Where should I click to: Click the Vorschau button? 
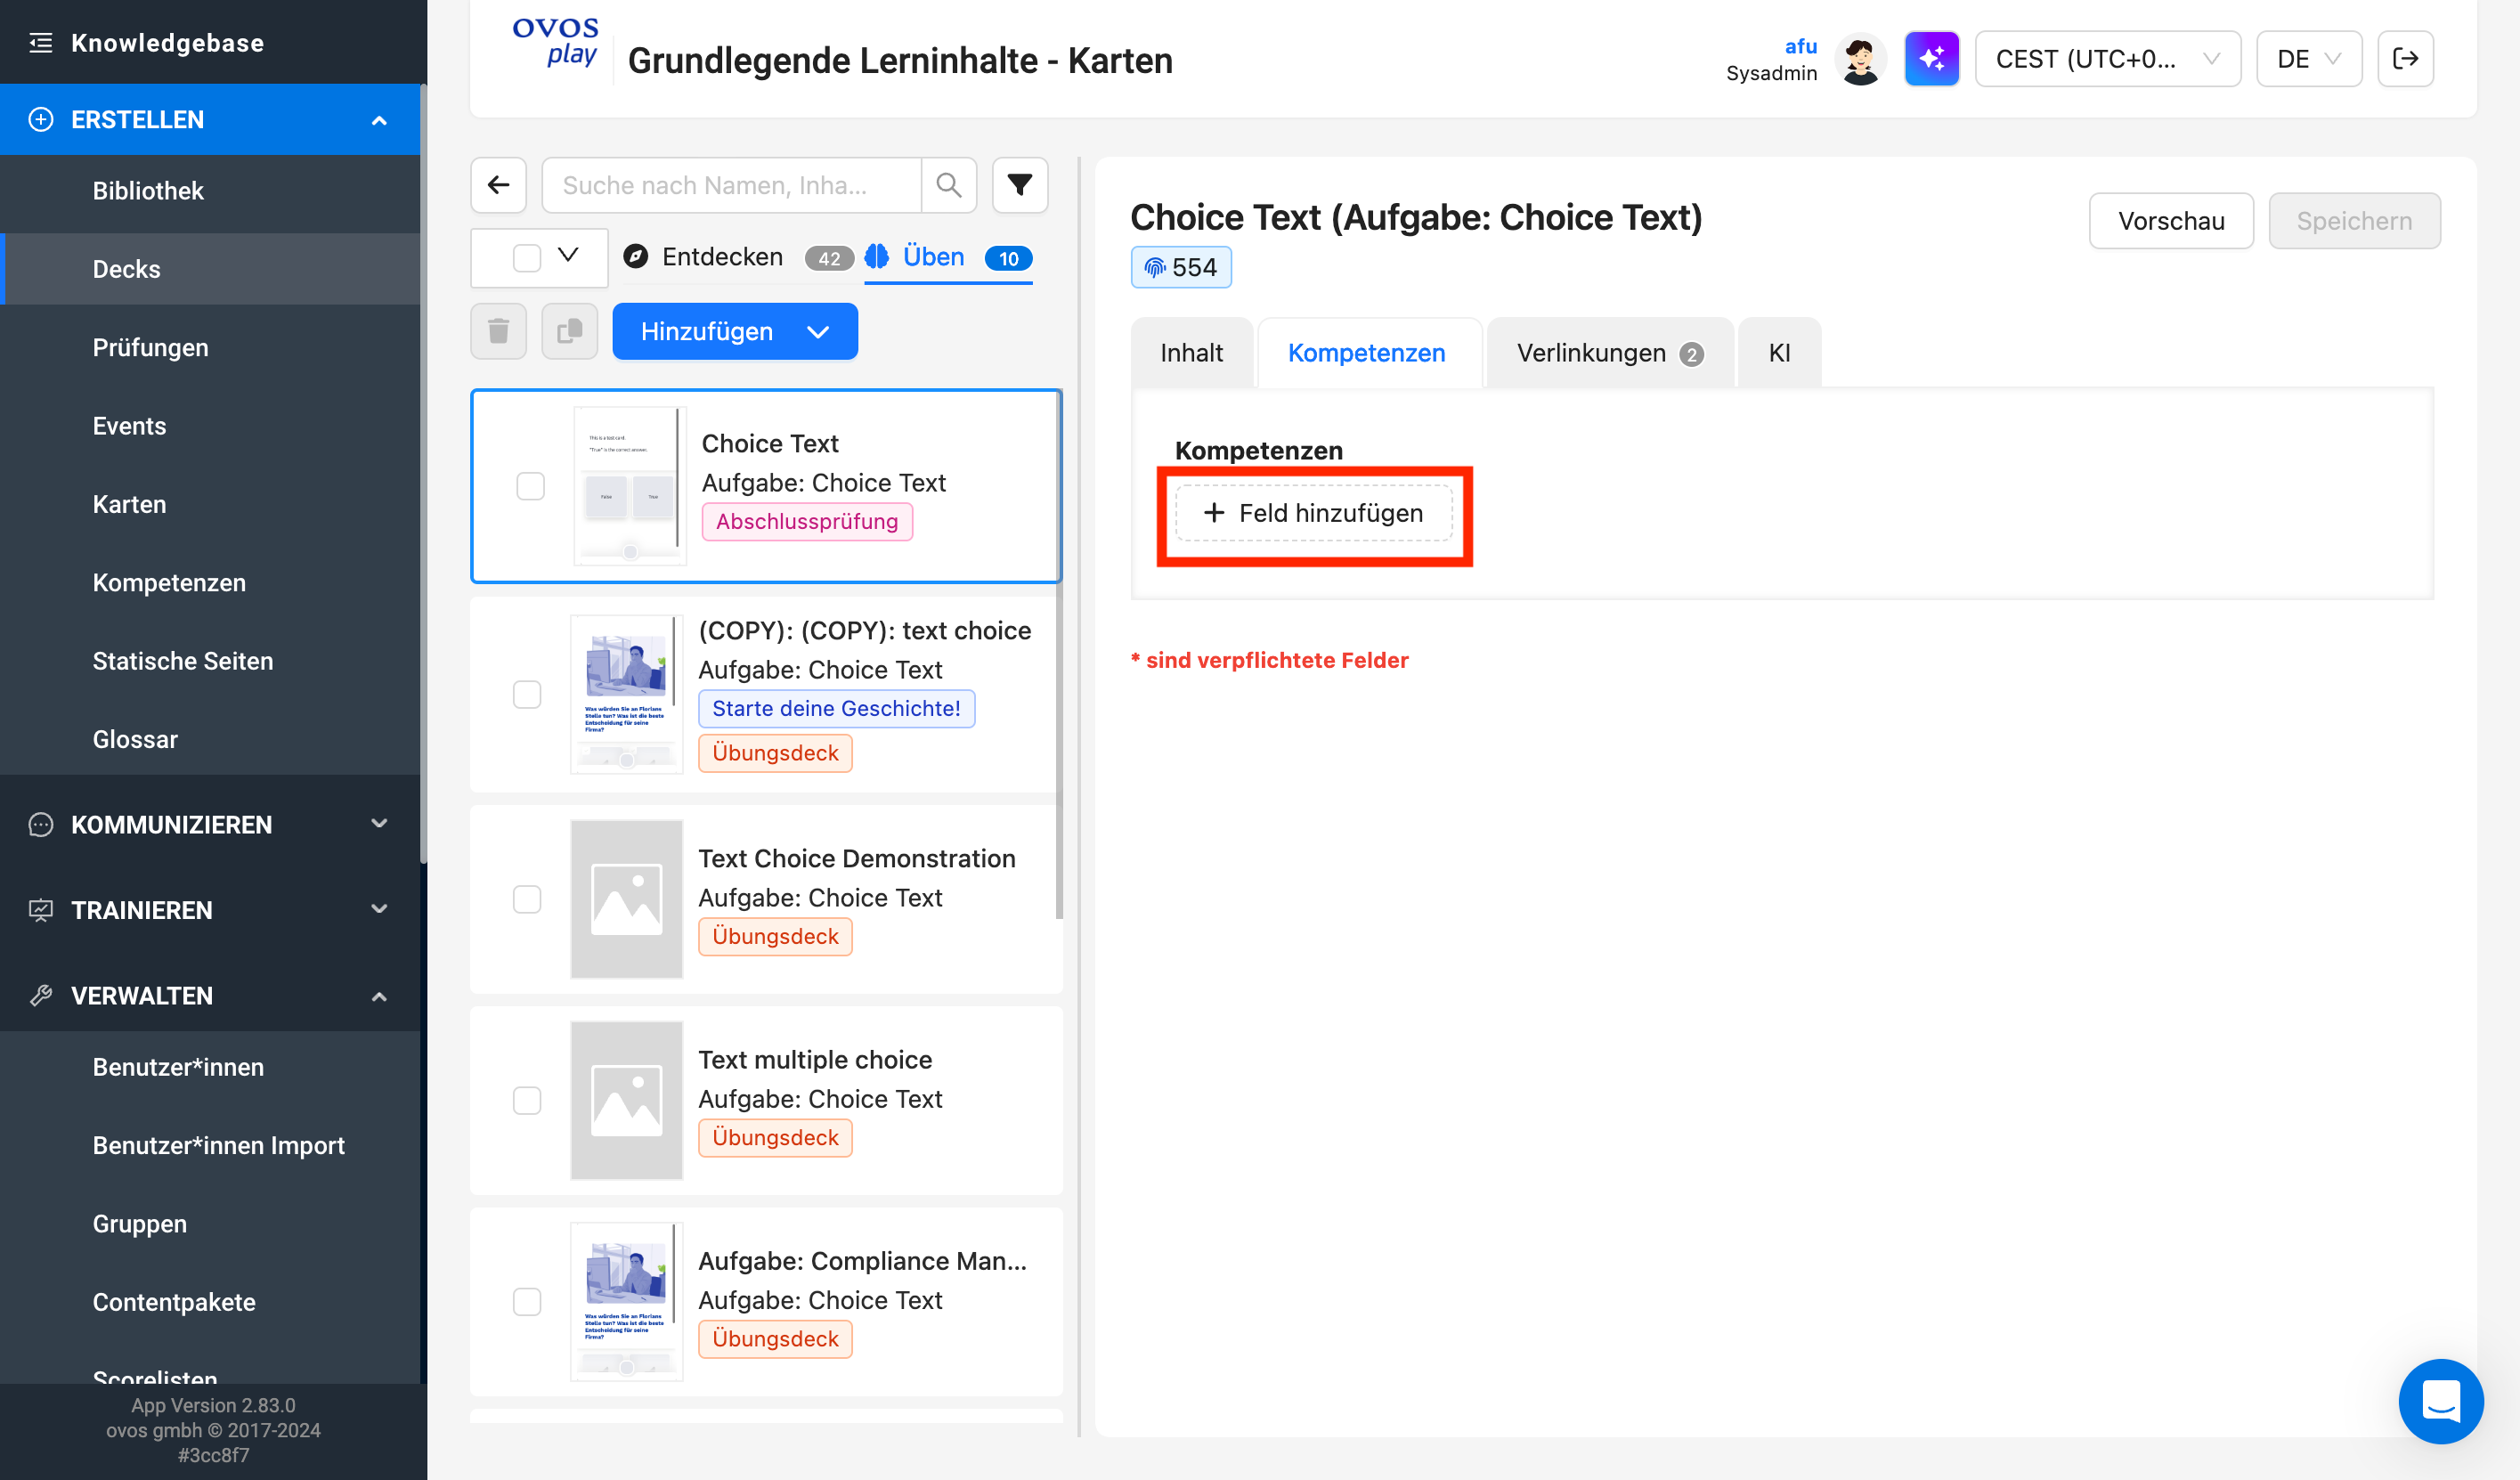pyautogui.click(x=2171, y=221)
